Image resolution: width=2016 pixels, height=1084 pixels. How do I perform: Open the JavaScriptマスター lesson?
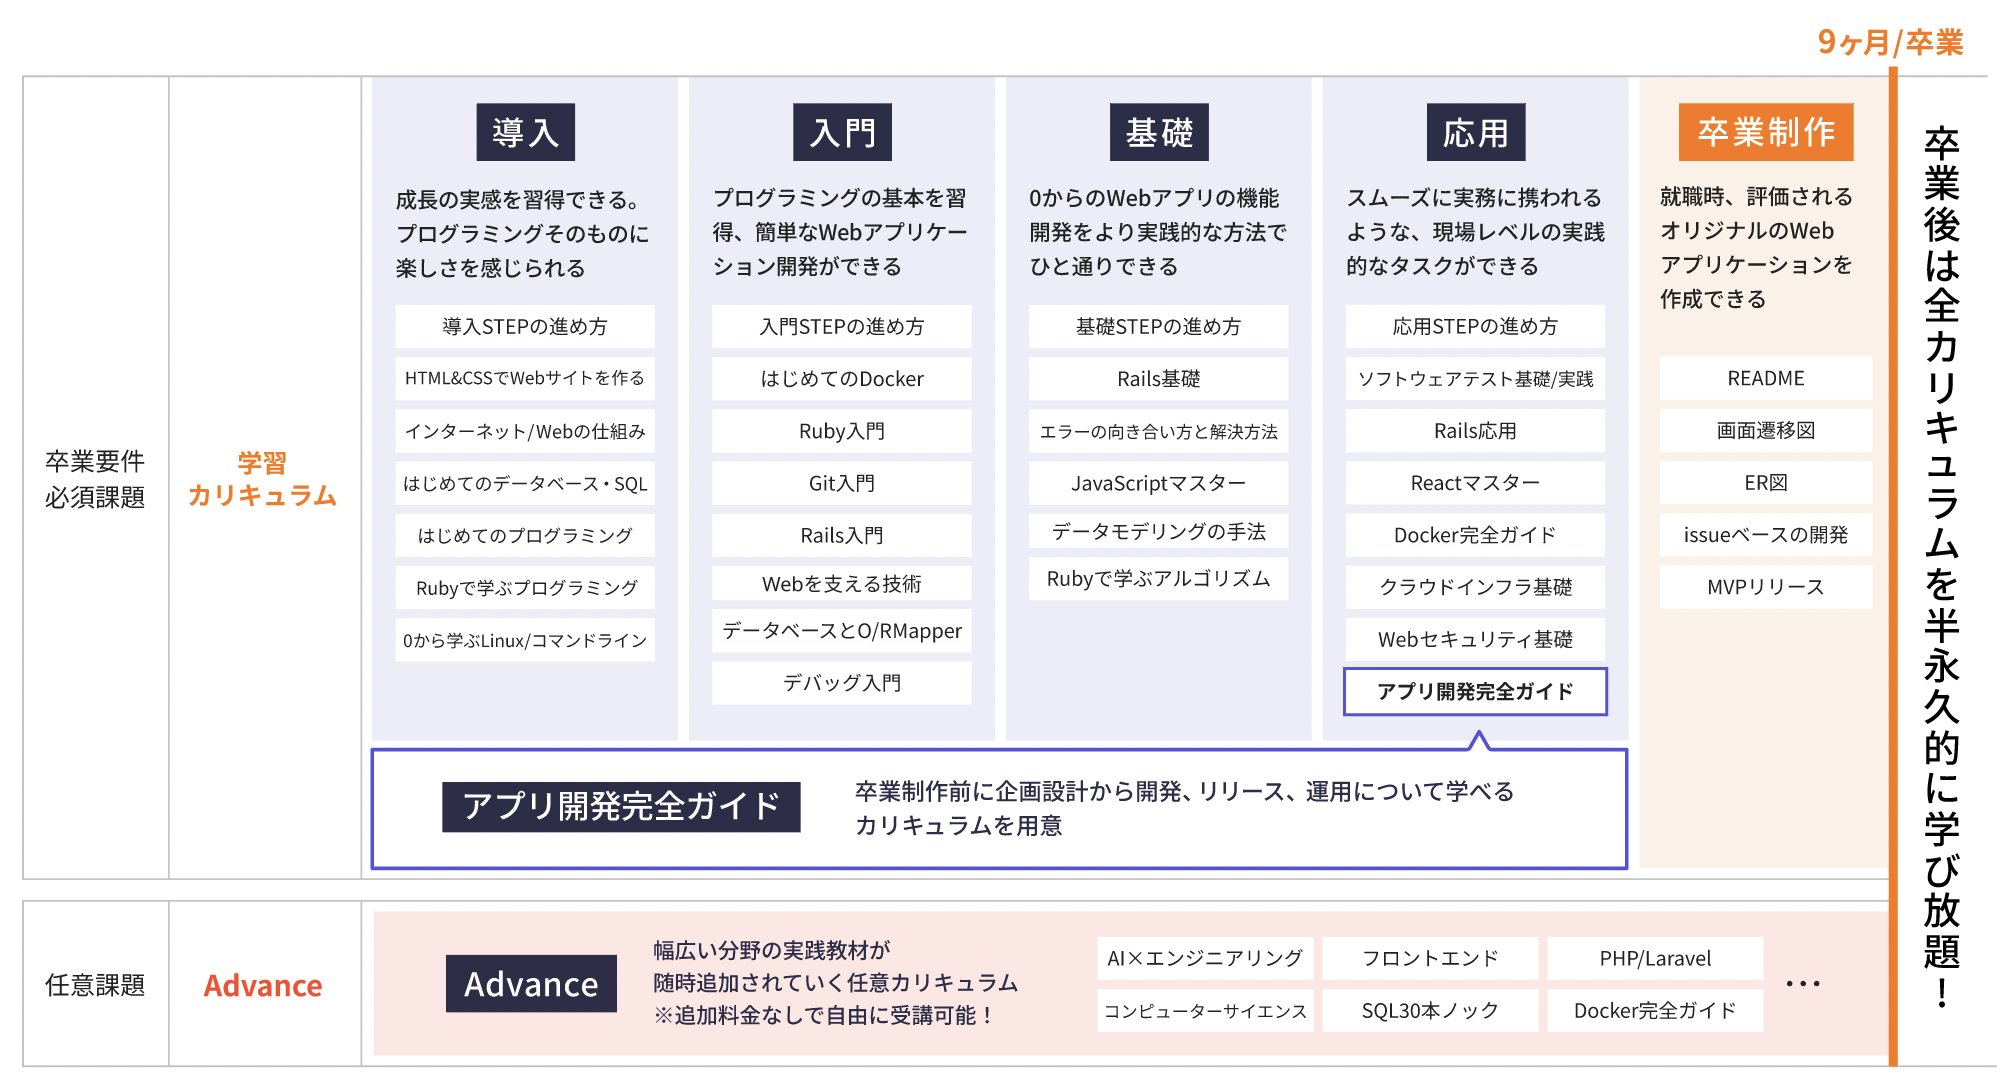[x=1159, y=483]
